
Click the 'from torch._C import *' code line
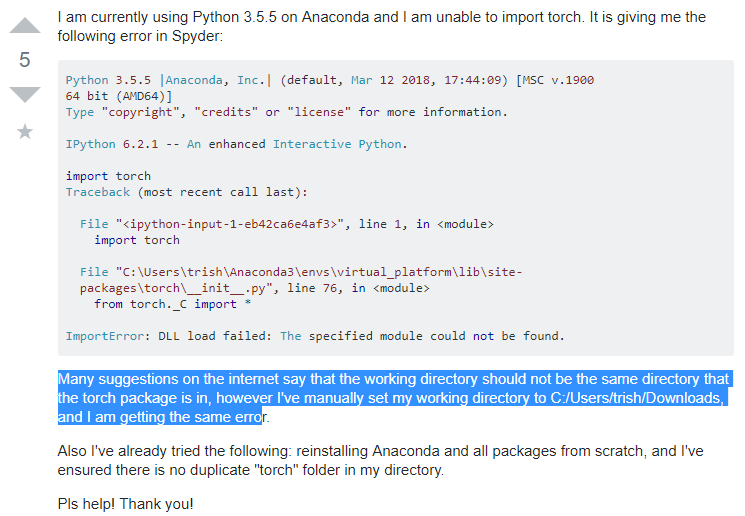(x=165, y=304)
